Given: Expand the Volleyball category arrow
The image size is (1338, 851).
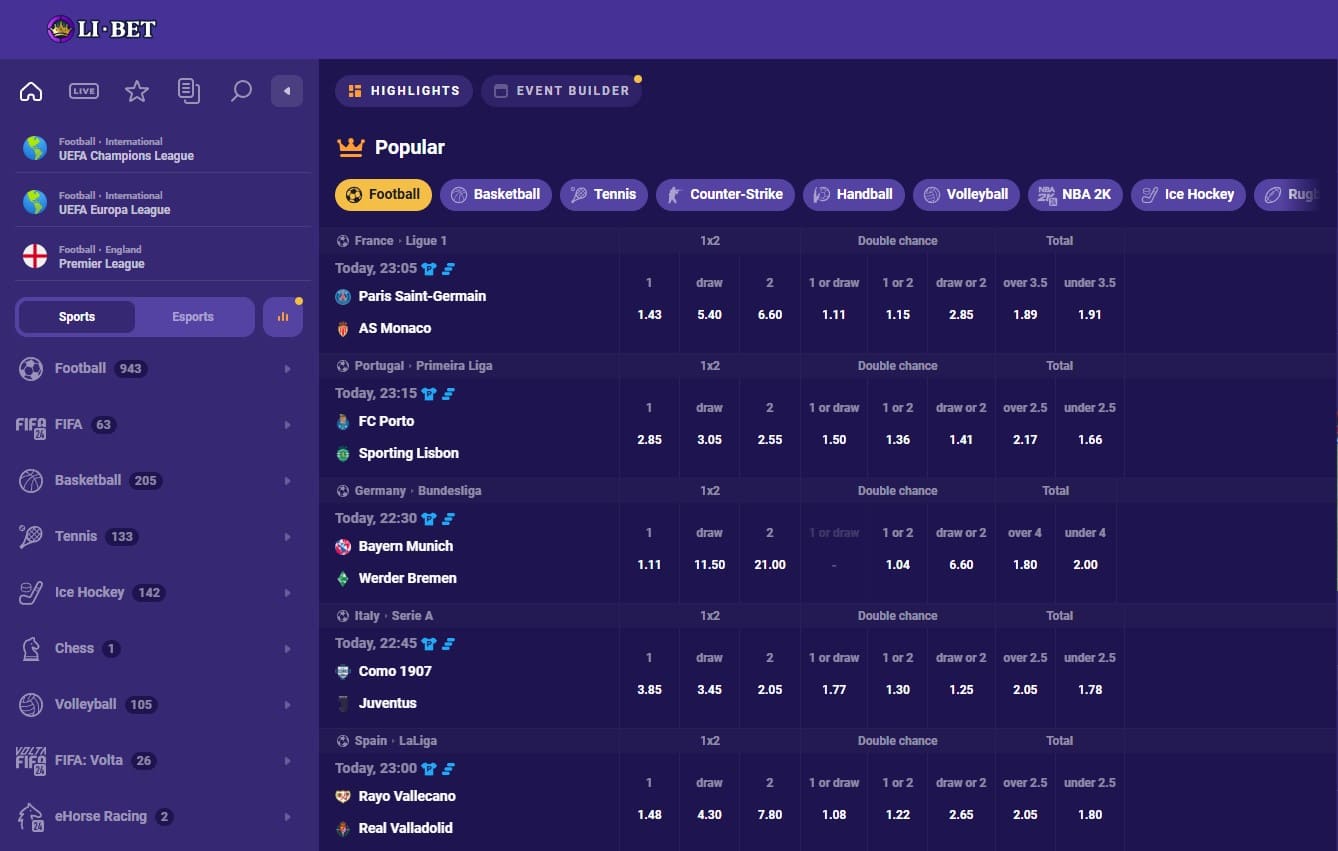Looking at the screenshot, I should point(287,705).
